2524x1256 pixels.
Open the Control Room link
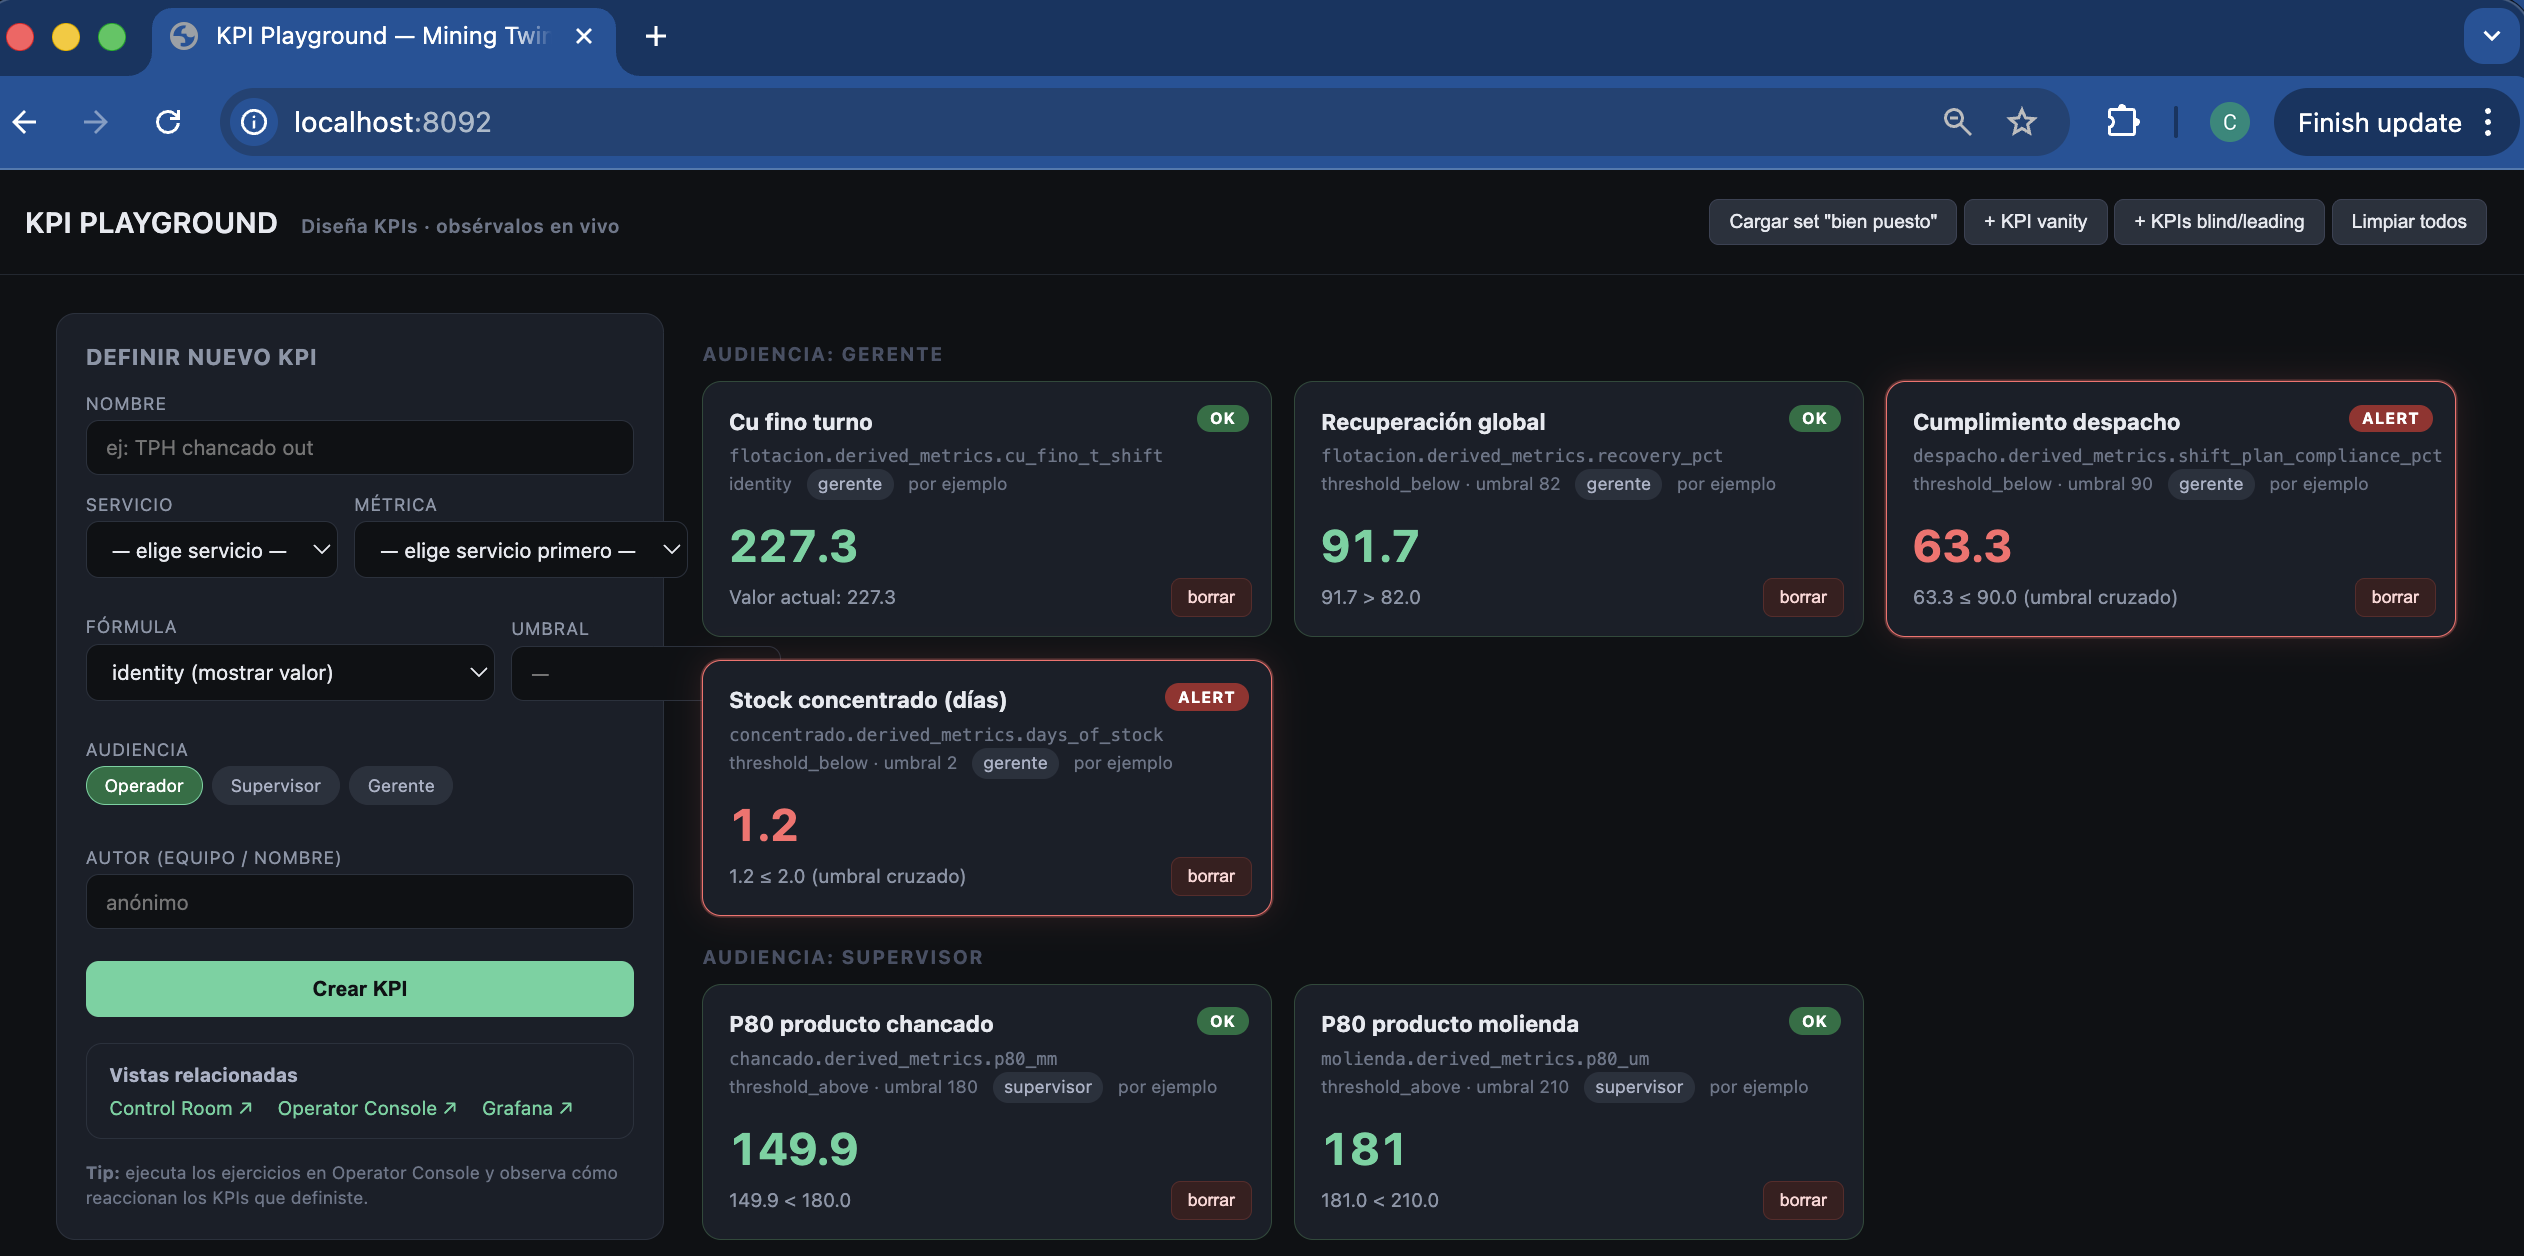tap(180, 1108)
